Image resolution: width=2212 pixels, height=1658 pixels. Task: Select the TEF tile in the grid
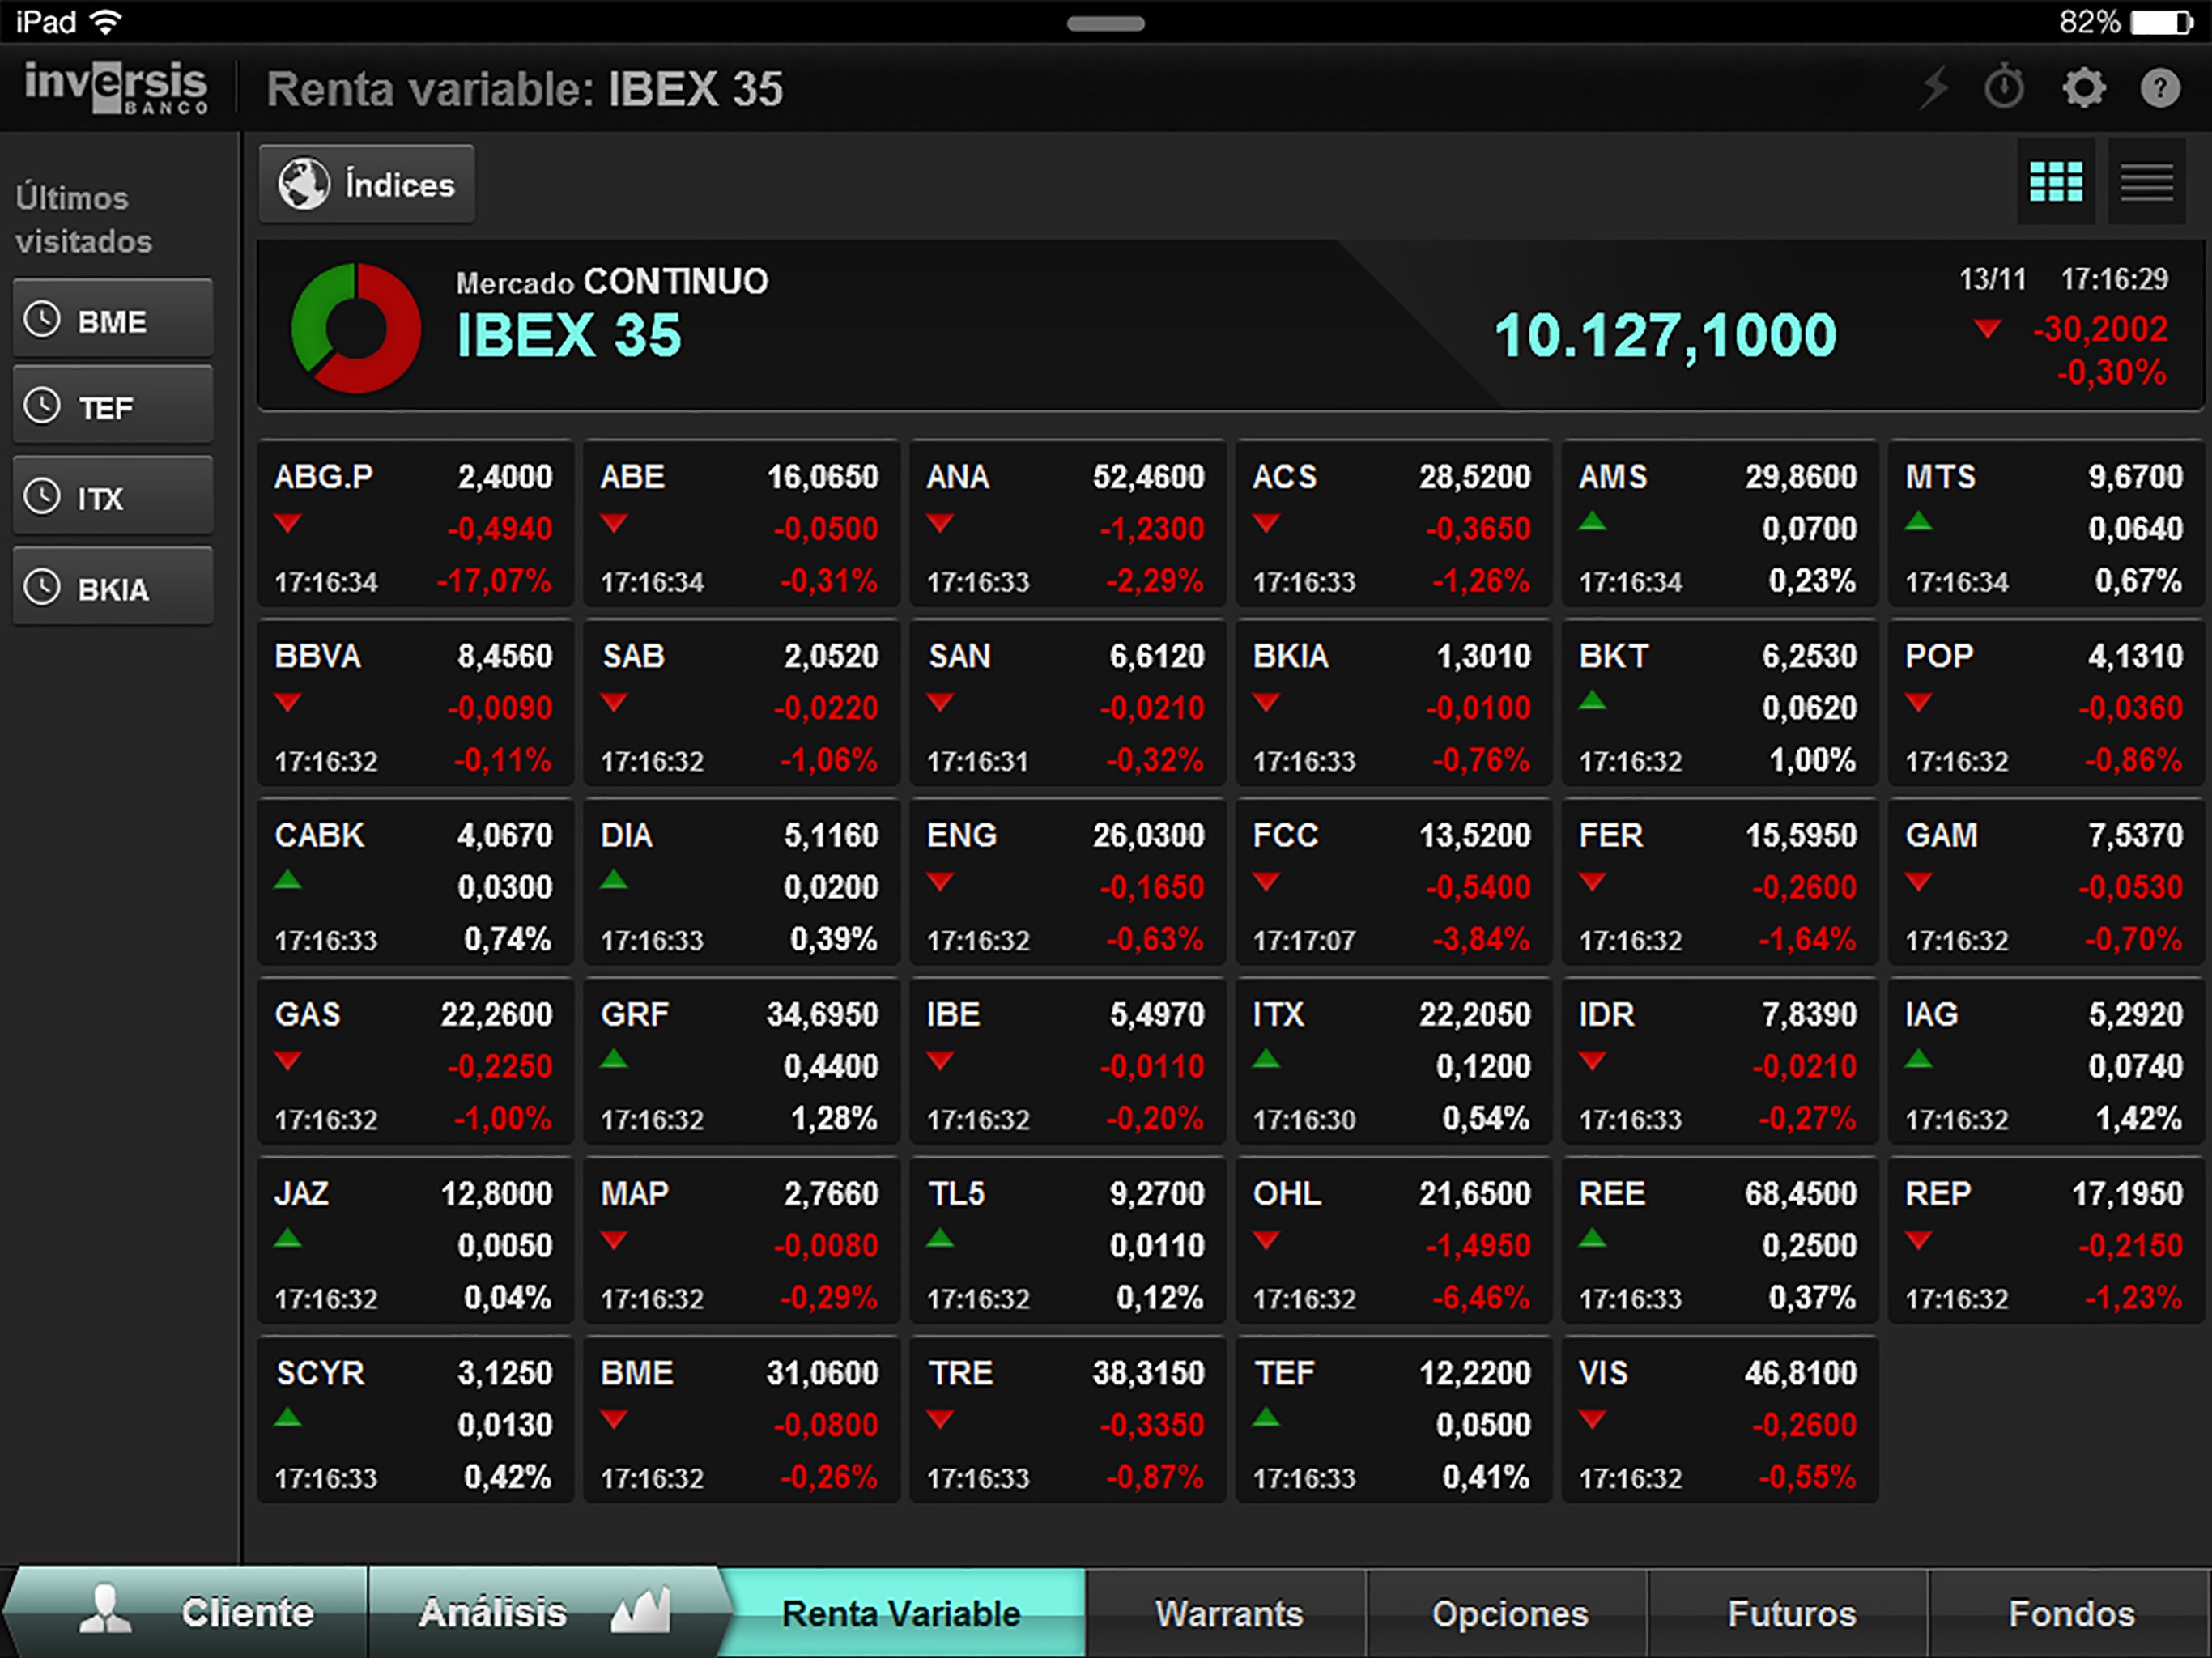point(1393,1418)
